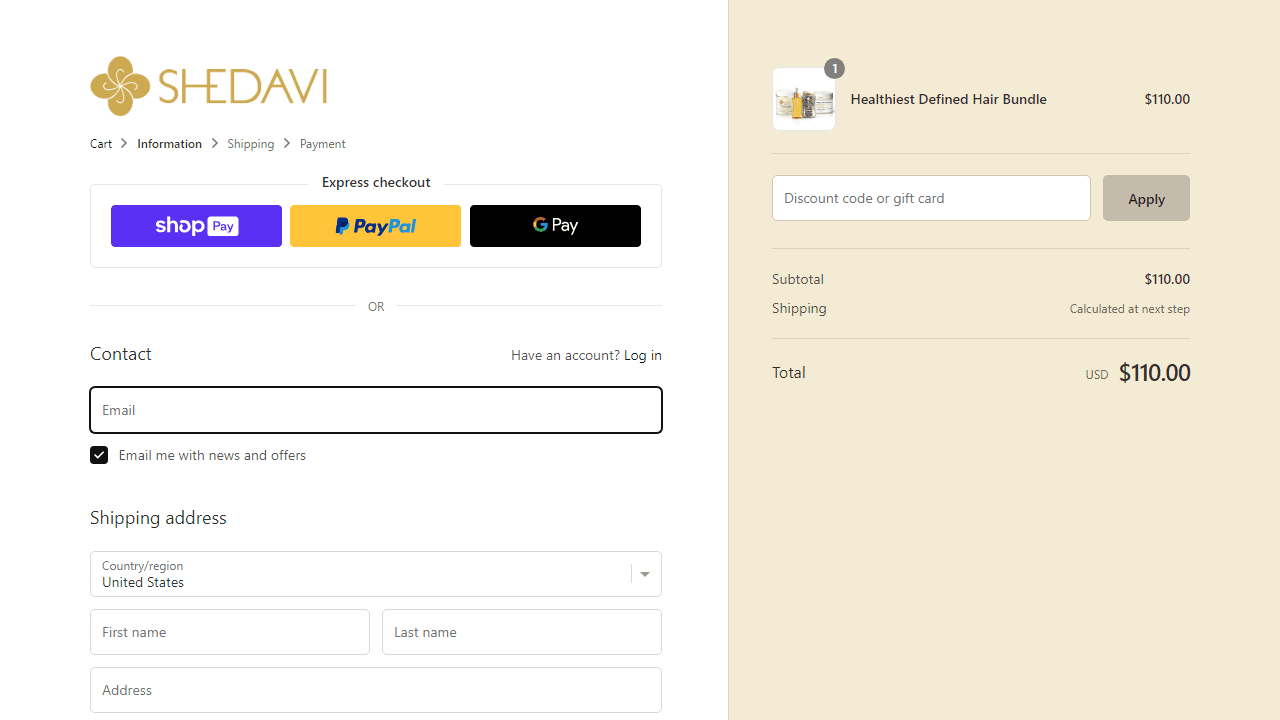This screenshot has height=720, width=1280.
Task: Select the Shipping breadcrumb step
Action: tap(250, 144)
